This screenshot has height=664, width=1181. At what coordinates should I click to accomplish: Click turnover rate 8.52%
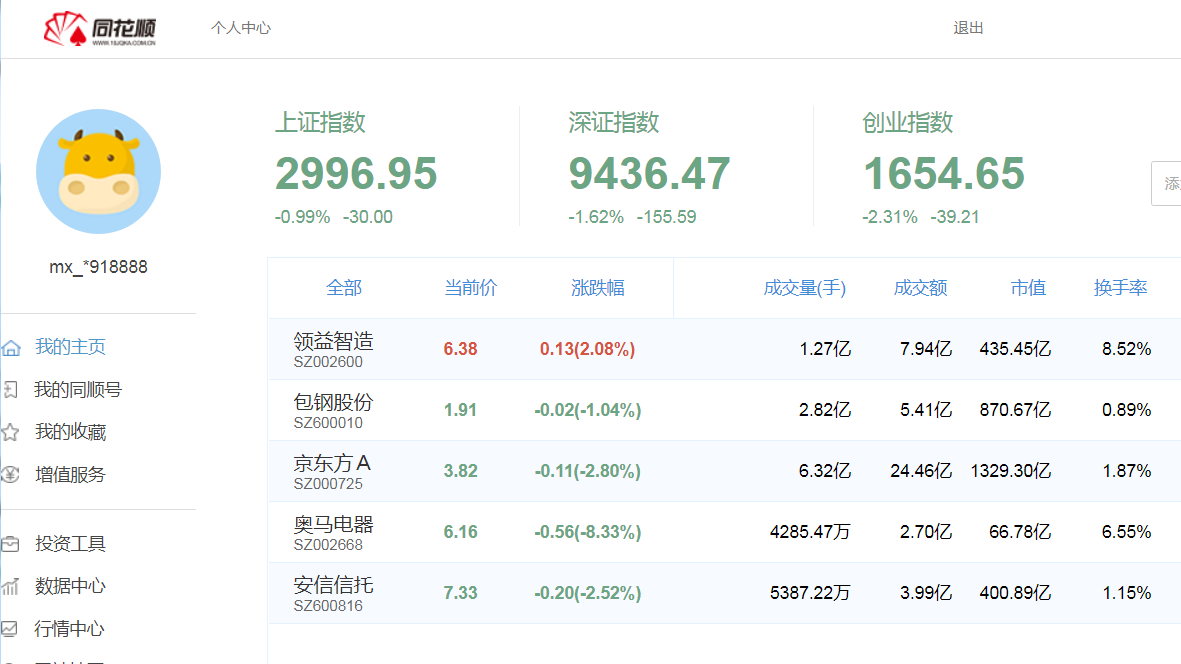(1126, 349)
